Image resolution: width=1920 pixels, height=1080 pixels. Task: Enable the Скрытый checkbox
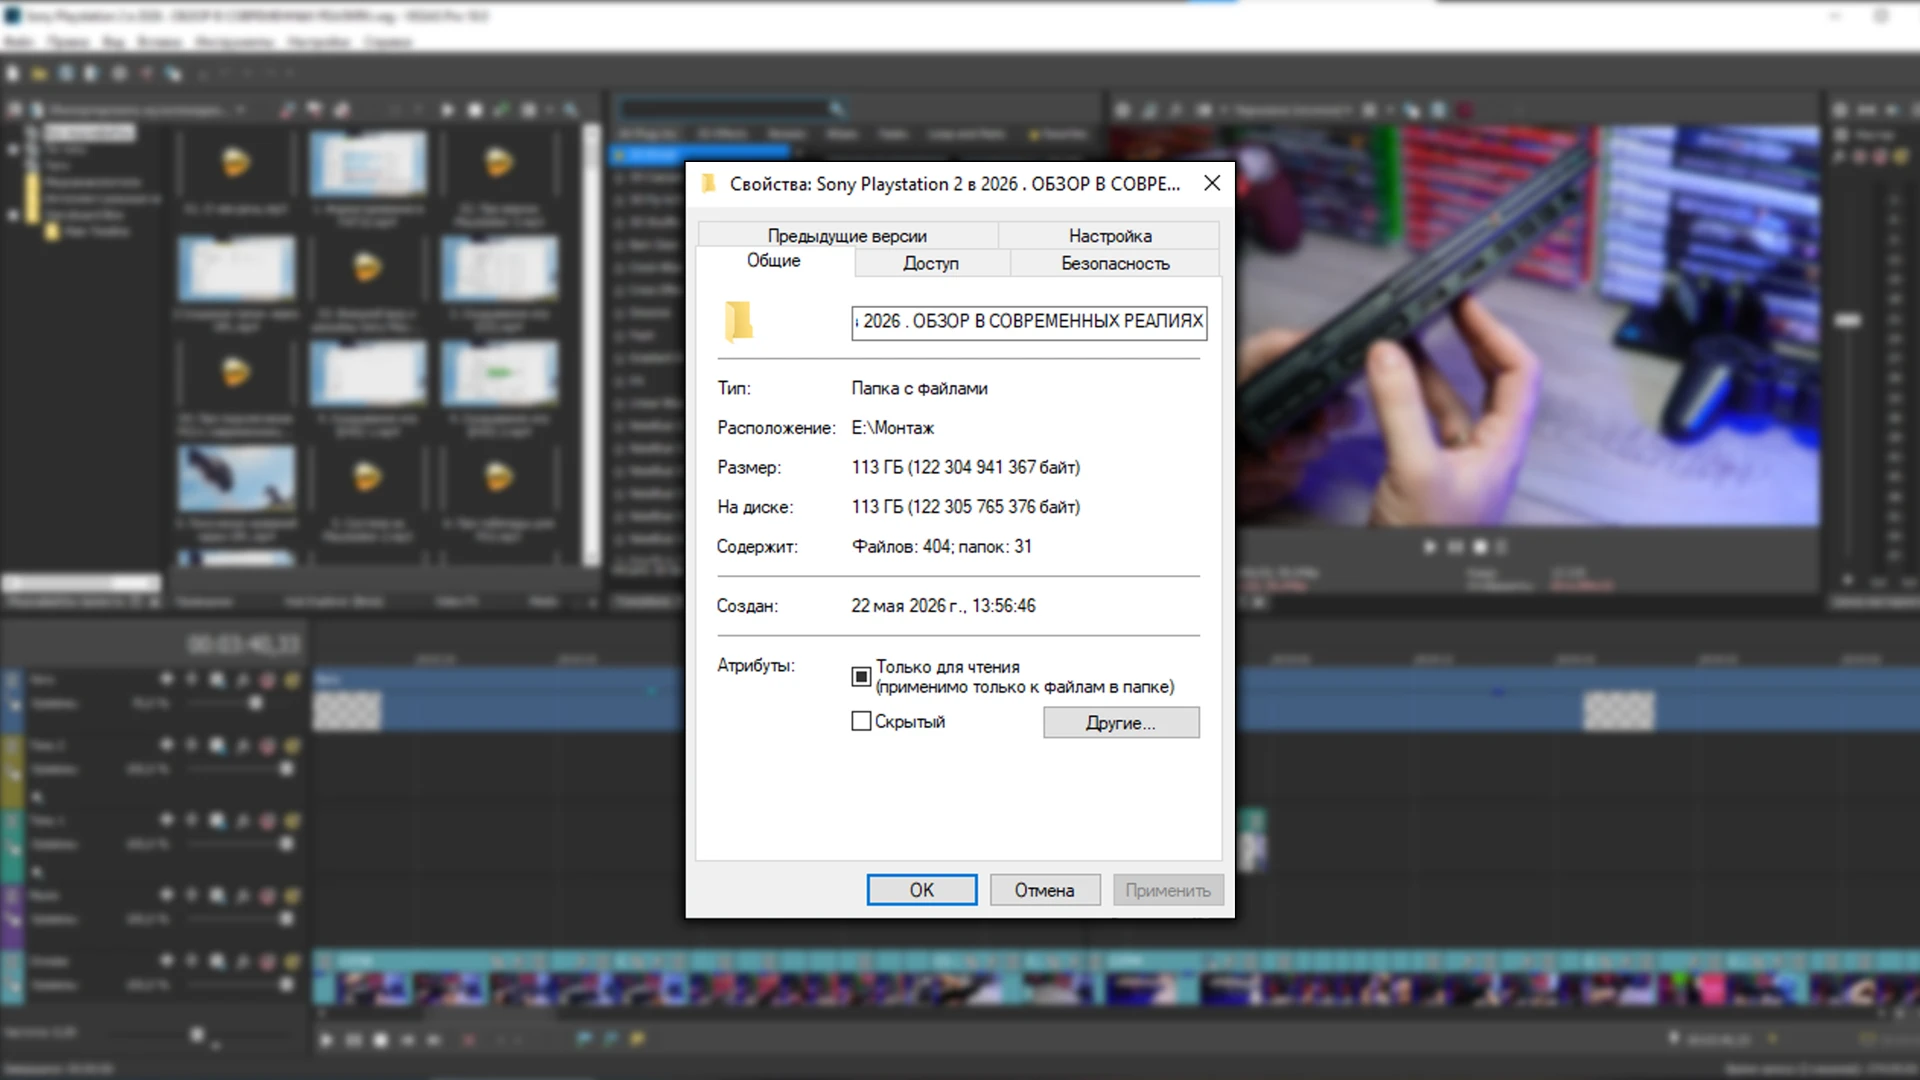[861, 721]
